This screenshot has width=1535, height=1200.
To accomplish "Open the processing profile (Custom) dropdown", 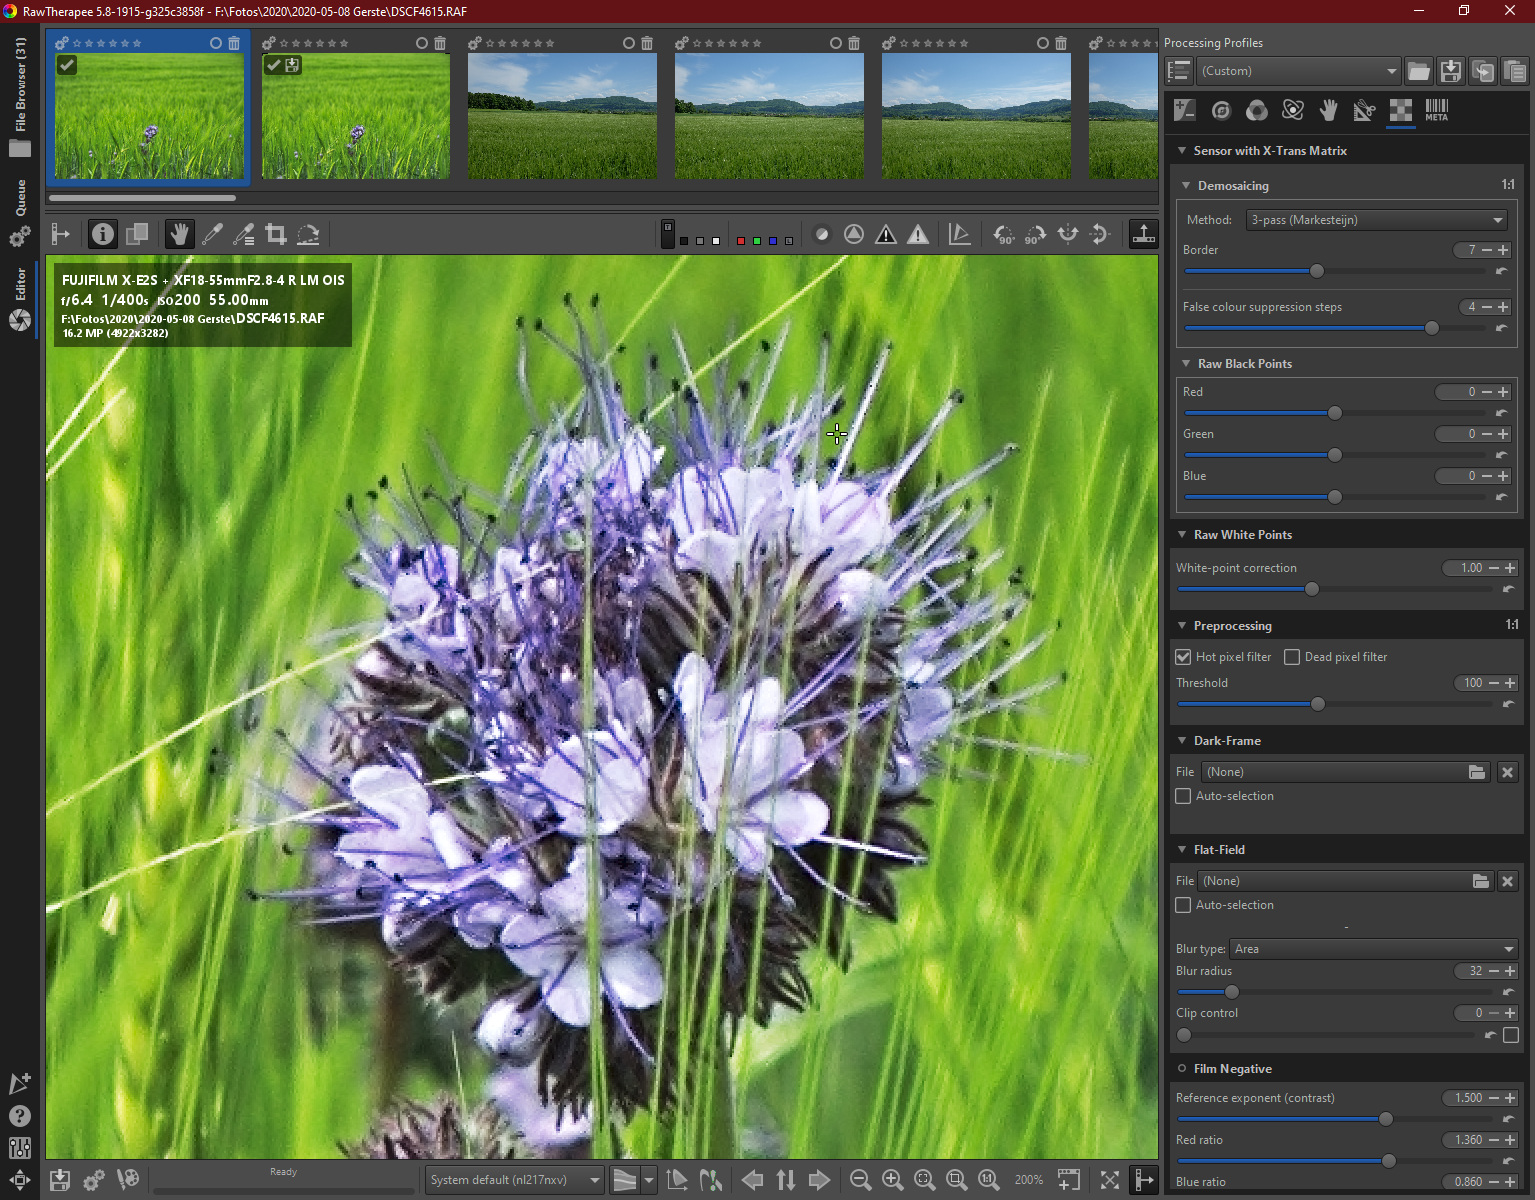I will (1298, 71).
